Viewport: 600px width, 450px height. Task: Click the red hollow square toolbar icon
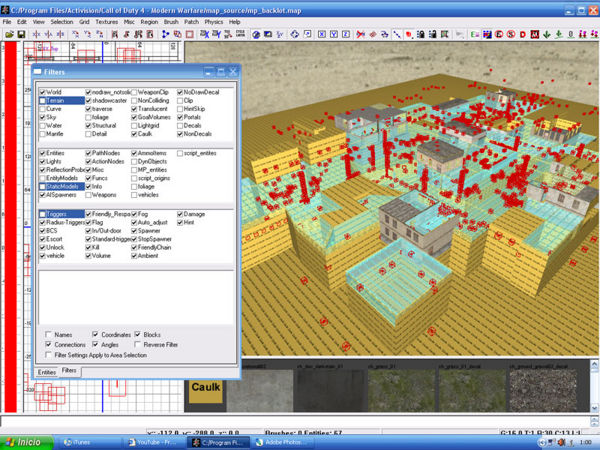[189, 34]
